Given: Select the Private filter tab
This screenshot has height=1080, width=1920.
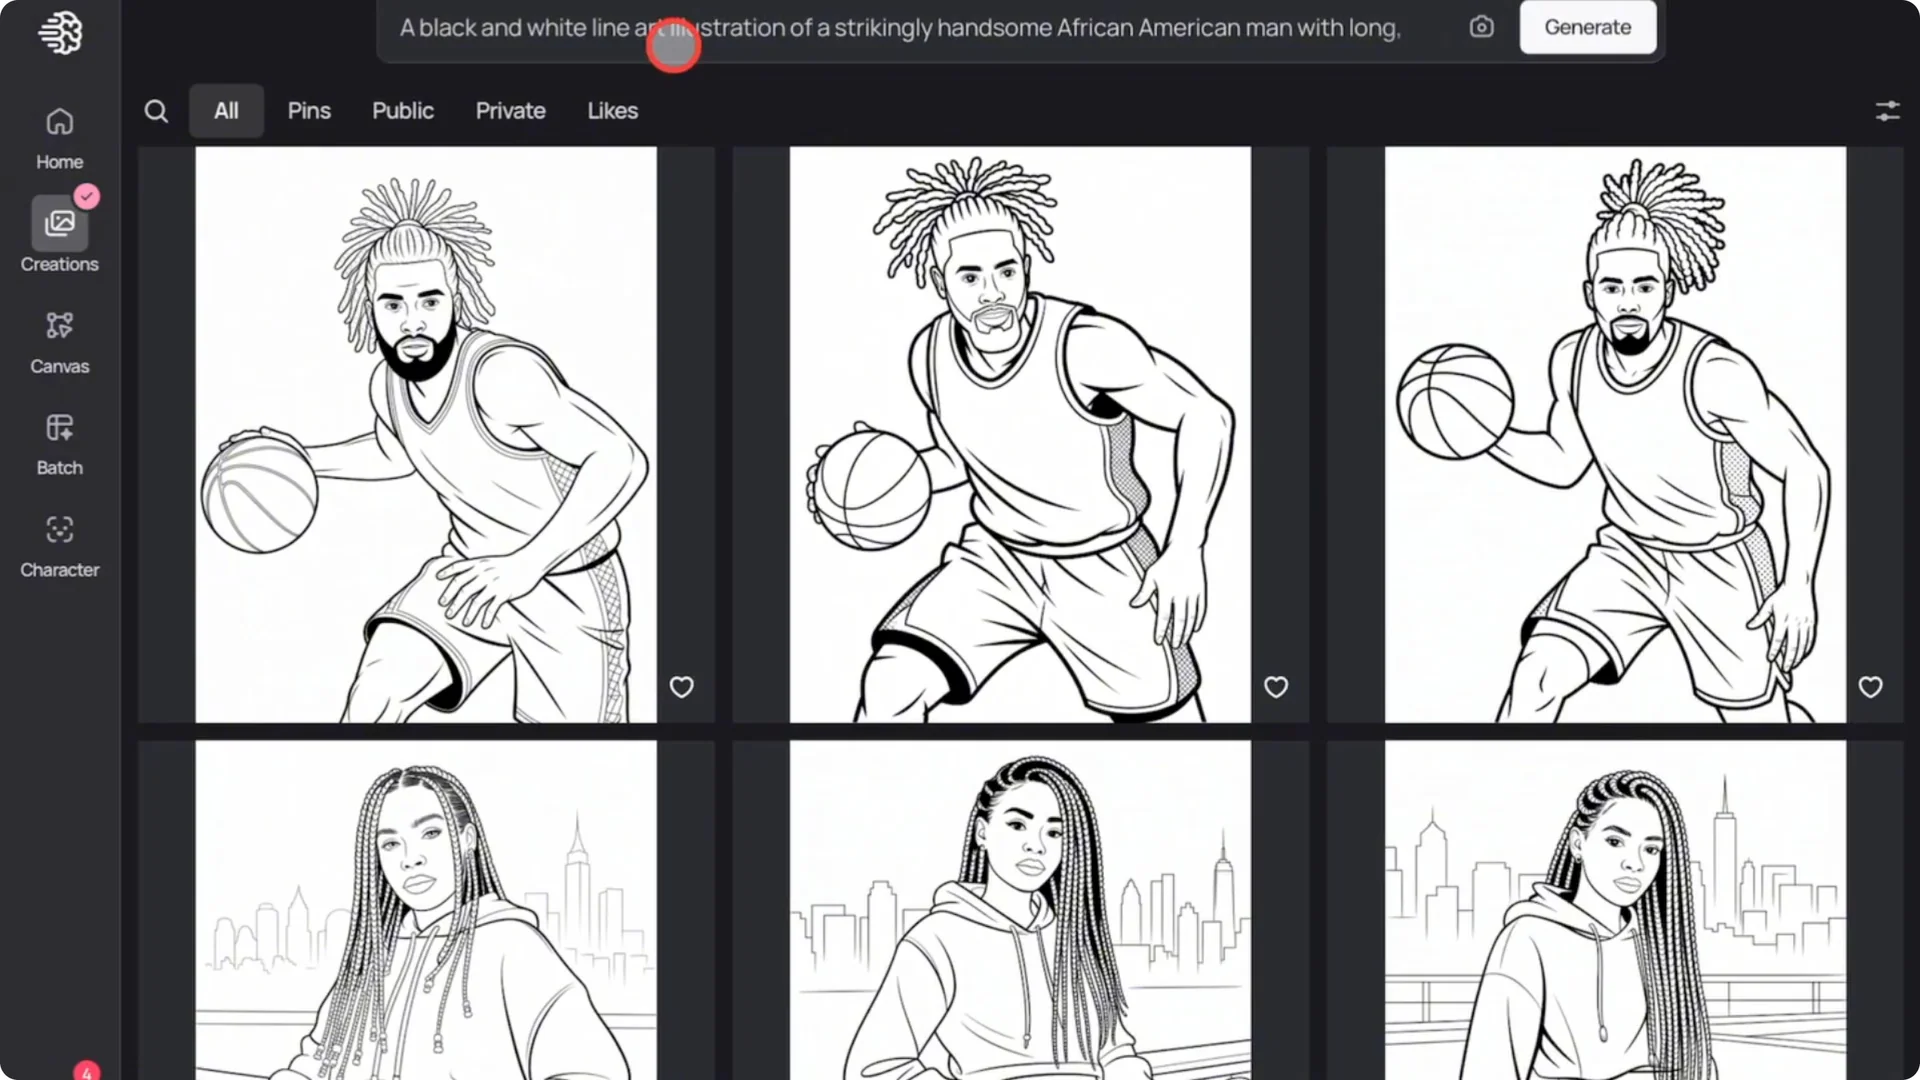Looking at the screenshot, I should pos(510,111).
